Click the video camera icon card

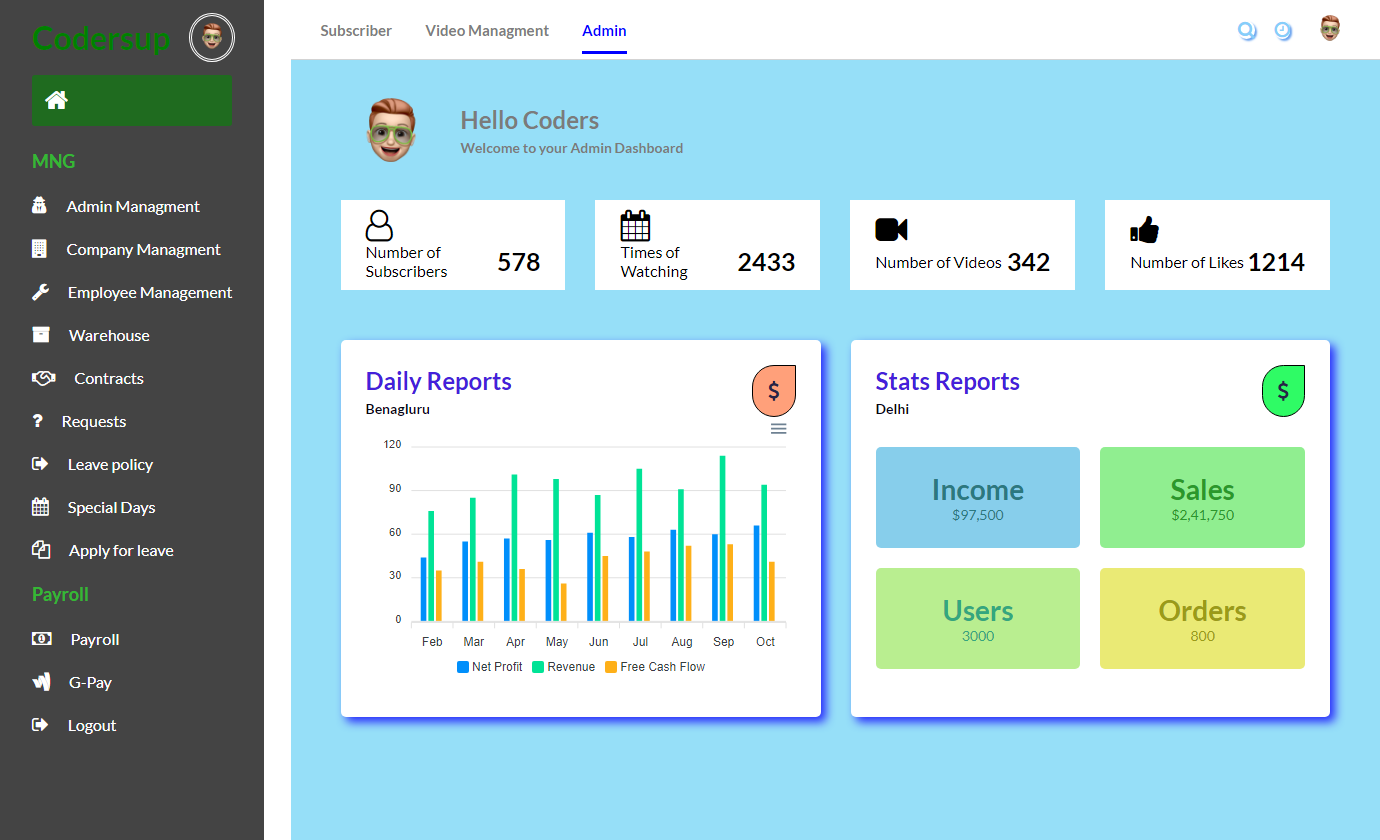point(891,230)
